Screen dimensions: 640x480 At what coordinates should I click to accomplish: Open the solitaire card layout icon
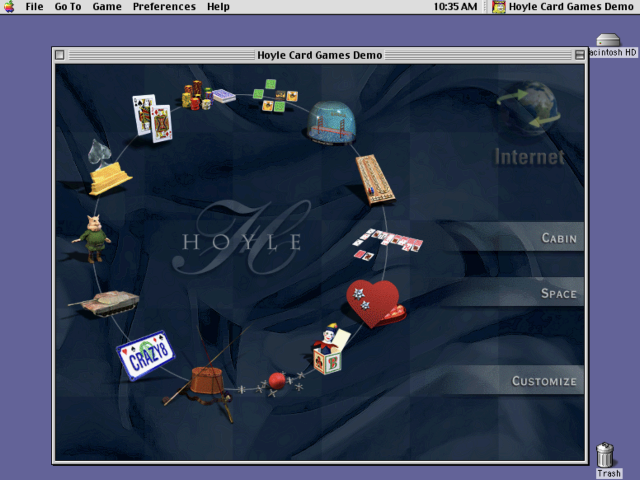(x=387, y=244)
